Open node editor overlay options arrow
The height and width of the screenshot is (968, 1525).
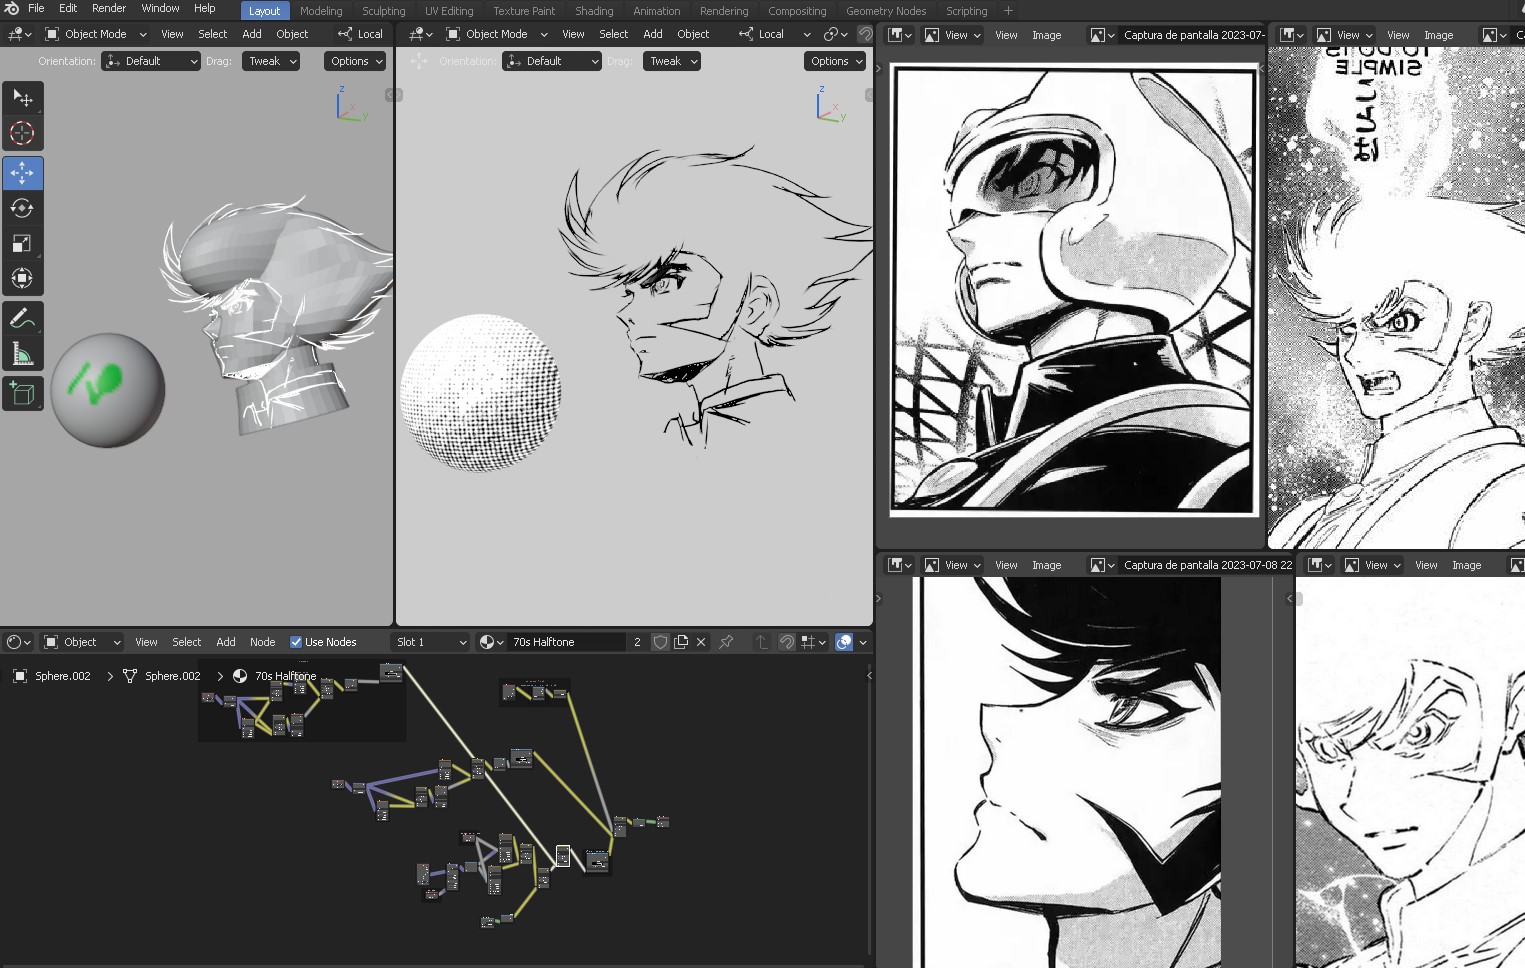coord(863,642)
